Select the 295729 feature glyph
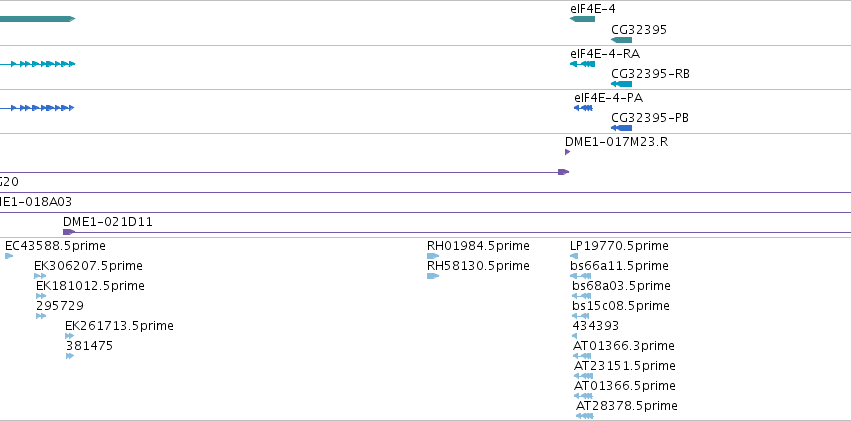 click(x=41, y=316)
